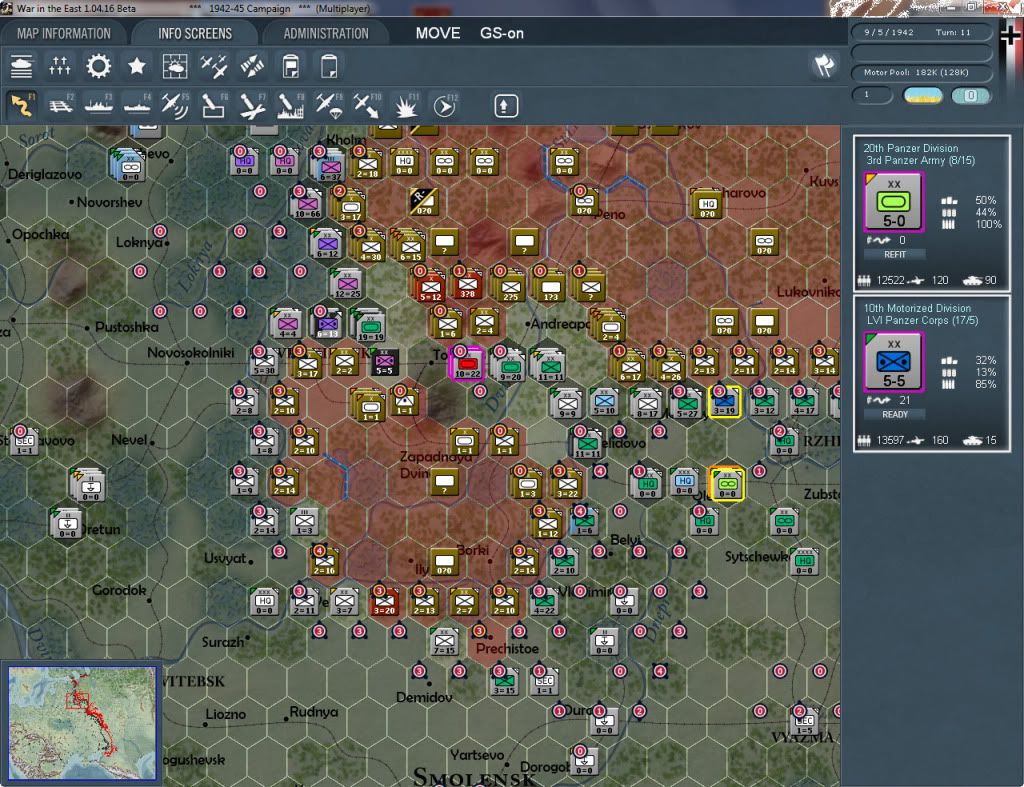This screenshot has width=1024, height=787.
Task: Open the 10th Motorized Division name link
Action: 917,308
